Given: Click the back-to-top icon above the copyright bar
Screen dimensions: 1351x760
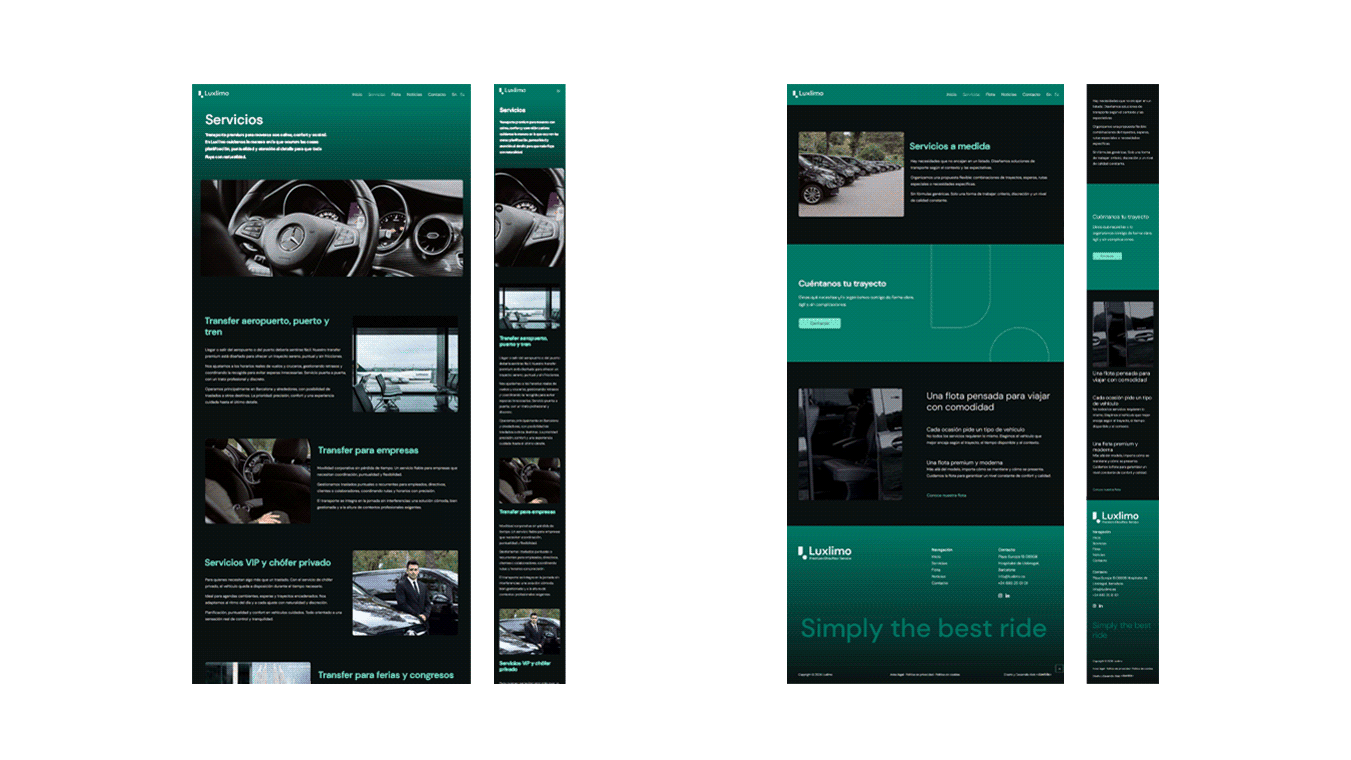Looking at the screenshot, I should click(1059, 667).
